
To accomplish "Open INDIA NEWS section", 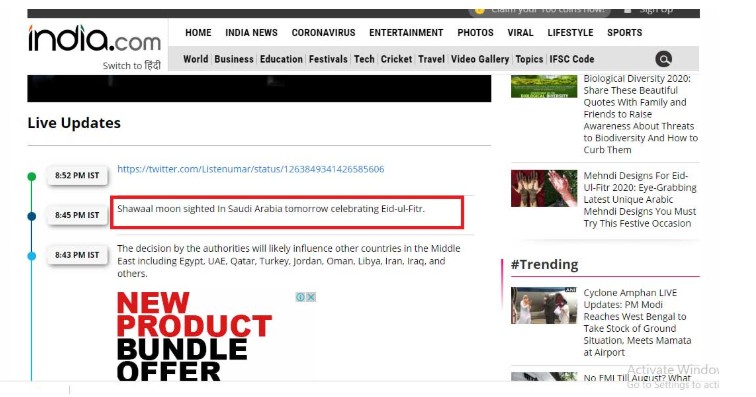I will 251,33.
